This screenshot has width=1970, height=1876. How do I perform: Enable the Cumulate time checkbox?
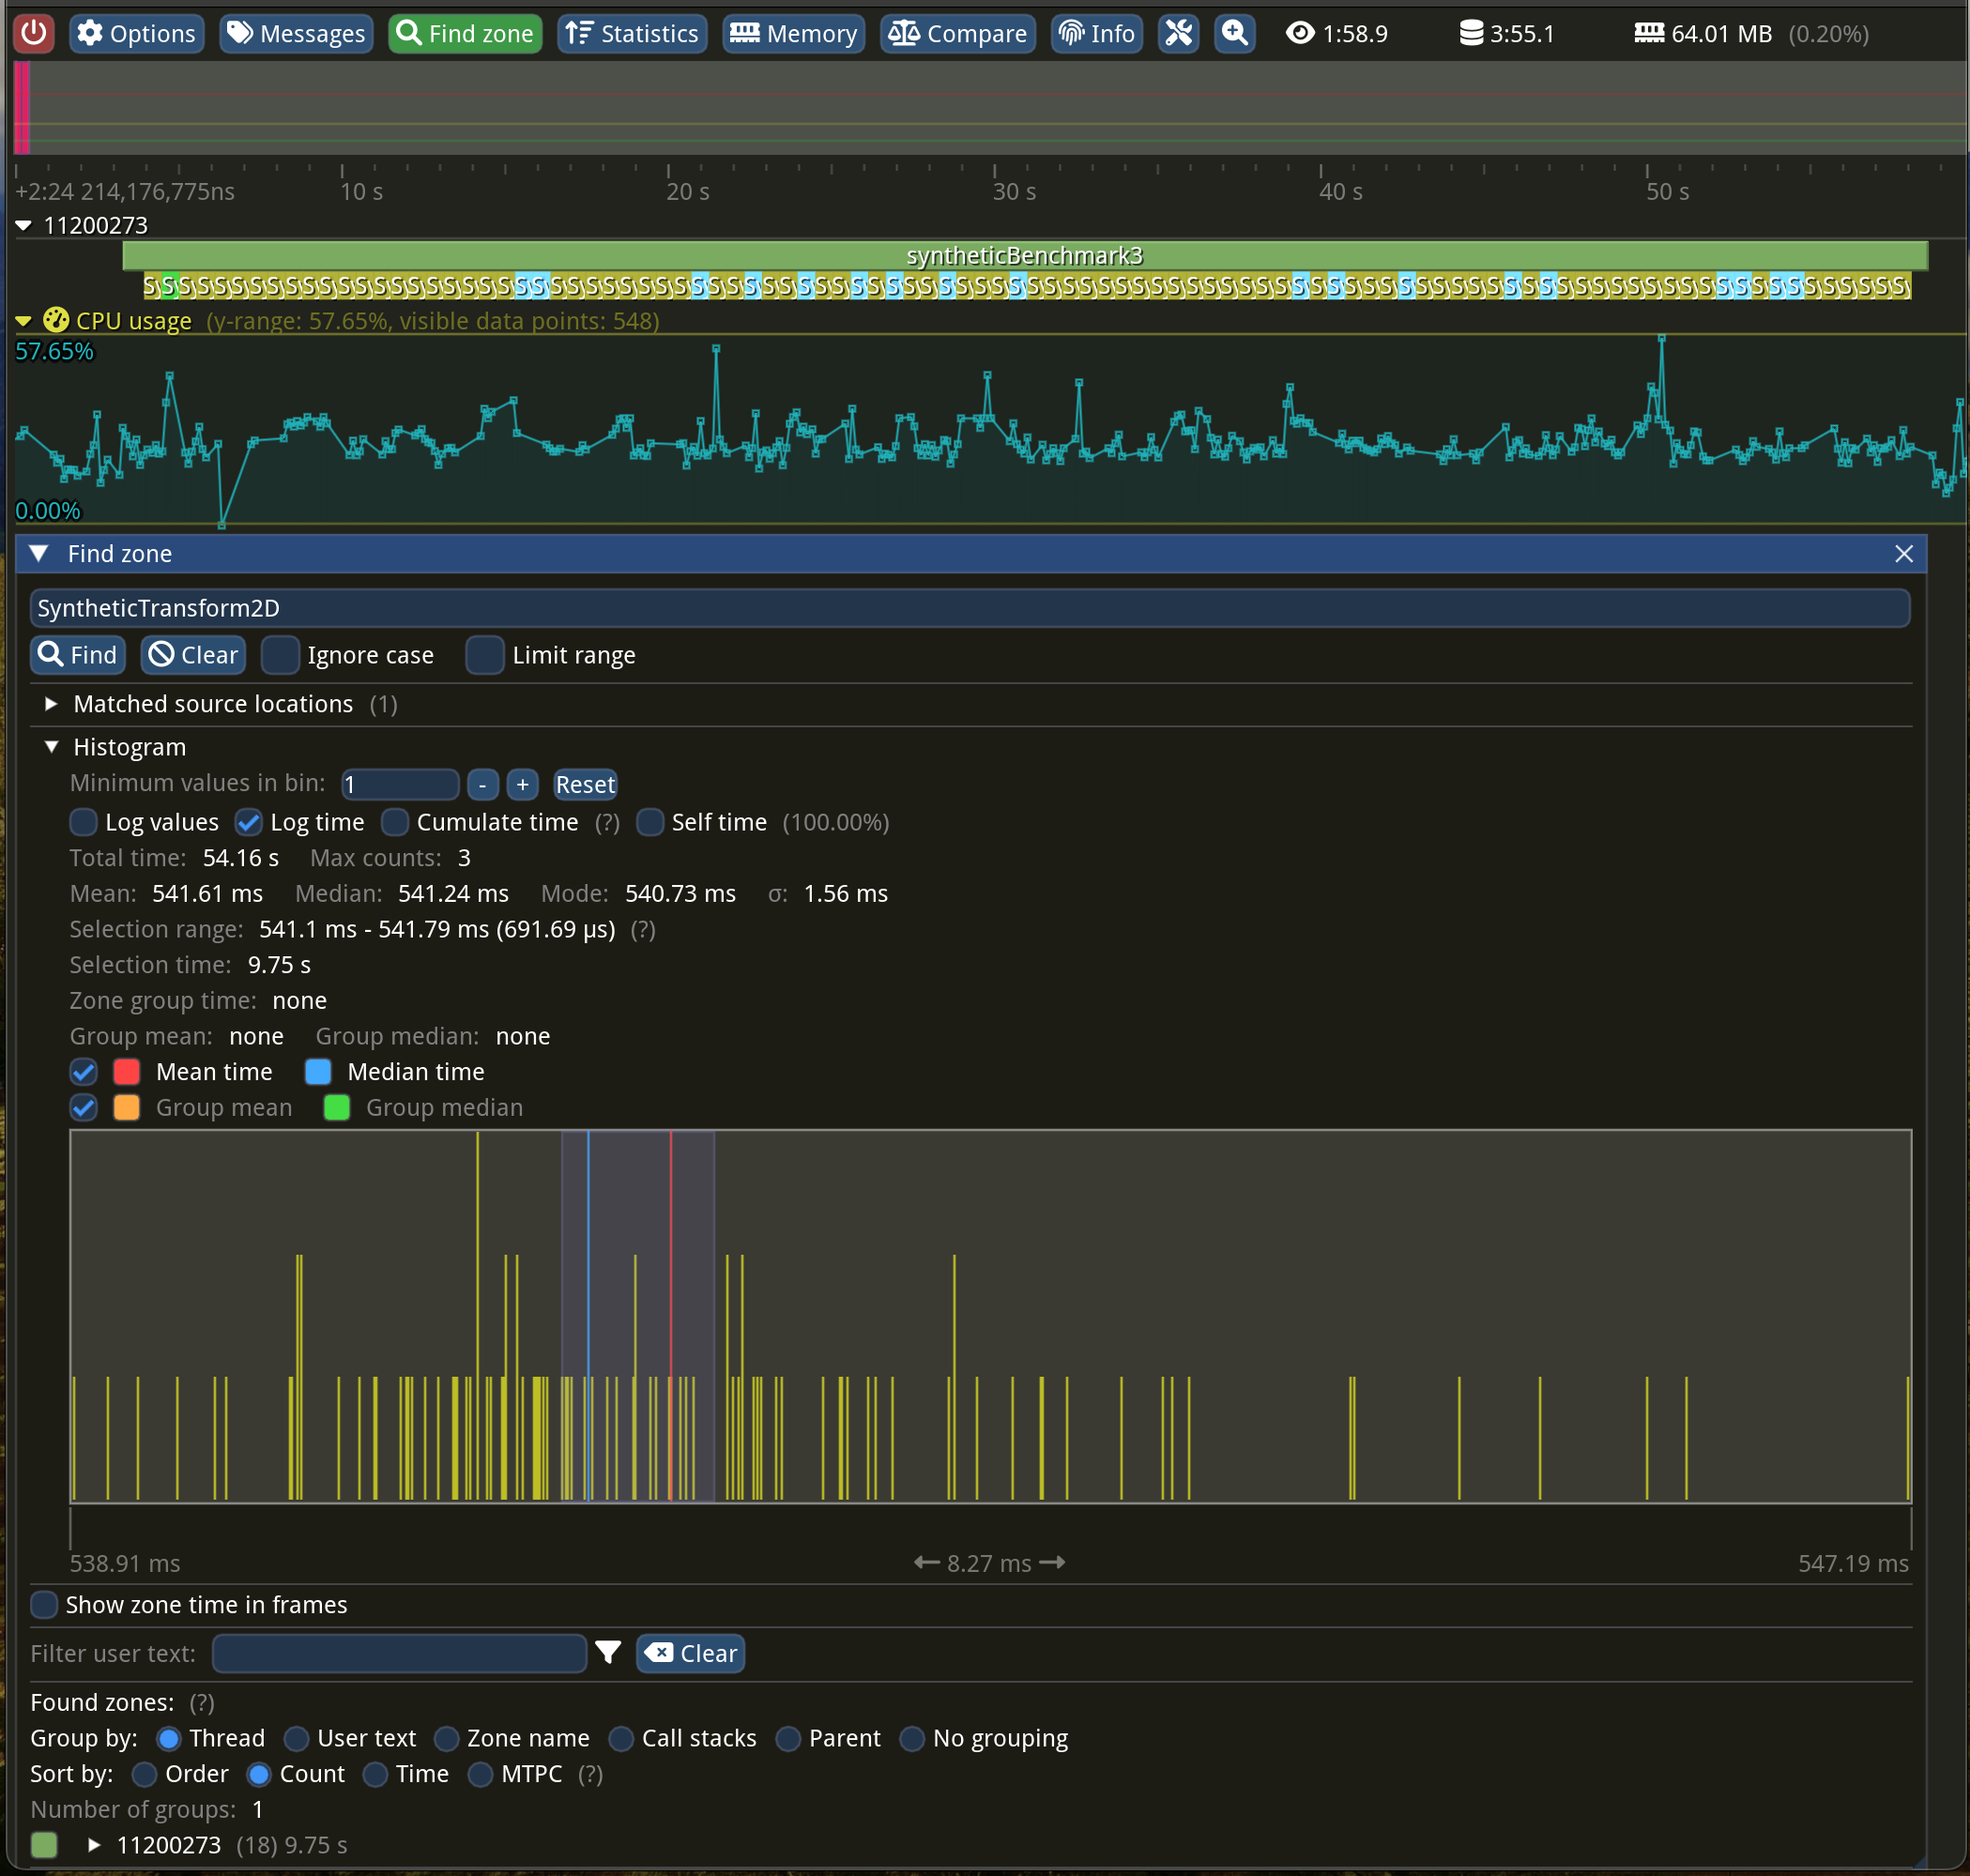[x=396, y=821]
